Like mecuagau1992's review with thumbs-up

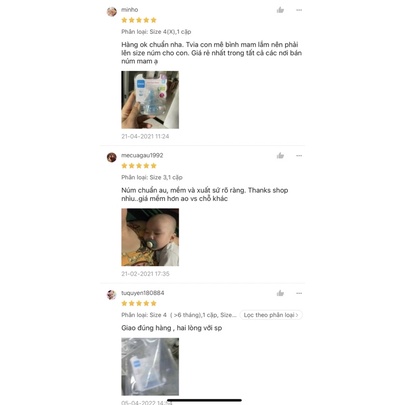pos(280,156)
